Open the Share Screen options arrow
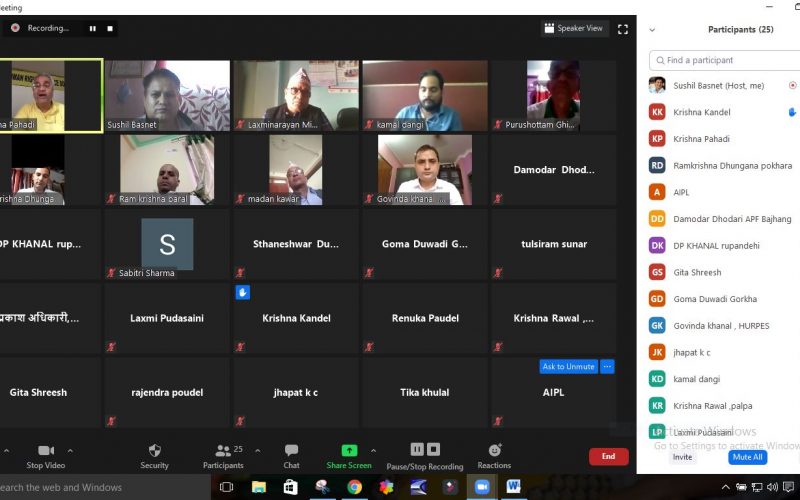 tap(374, 451)
